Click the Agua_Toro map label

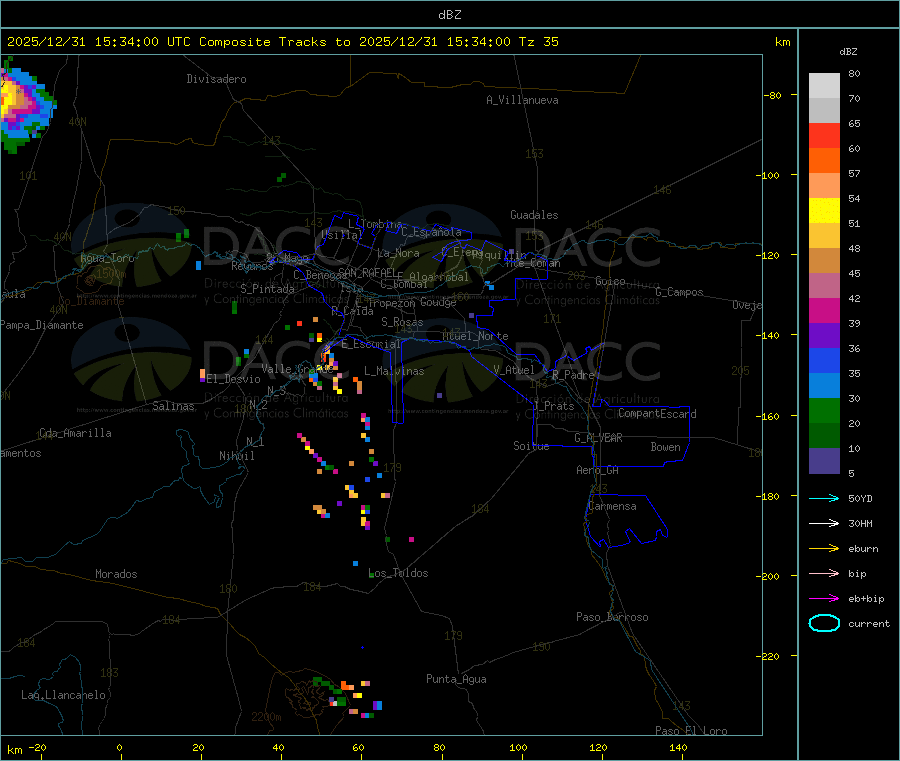click(107, 258)
